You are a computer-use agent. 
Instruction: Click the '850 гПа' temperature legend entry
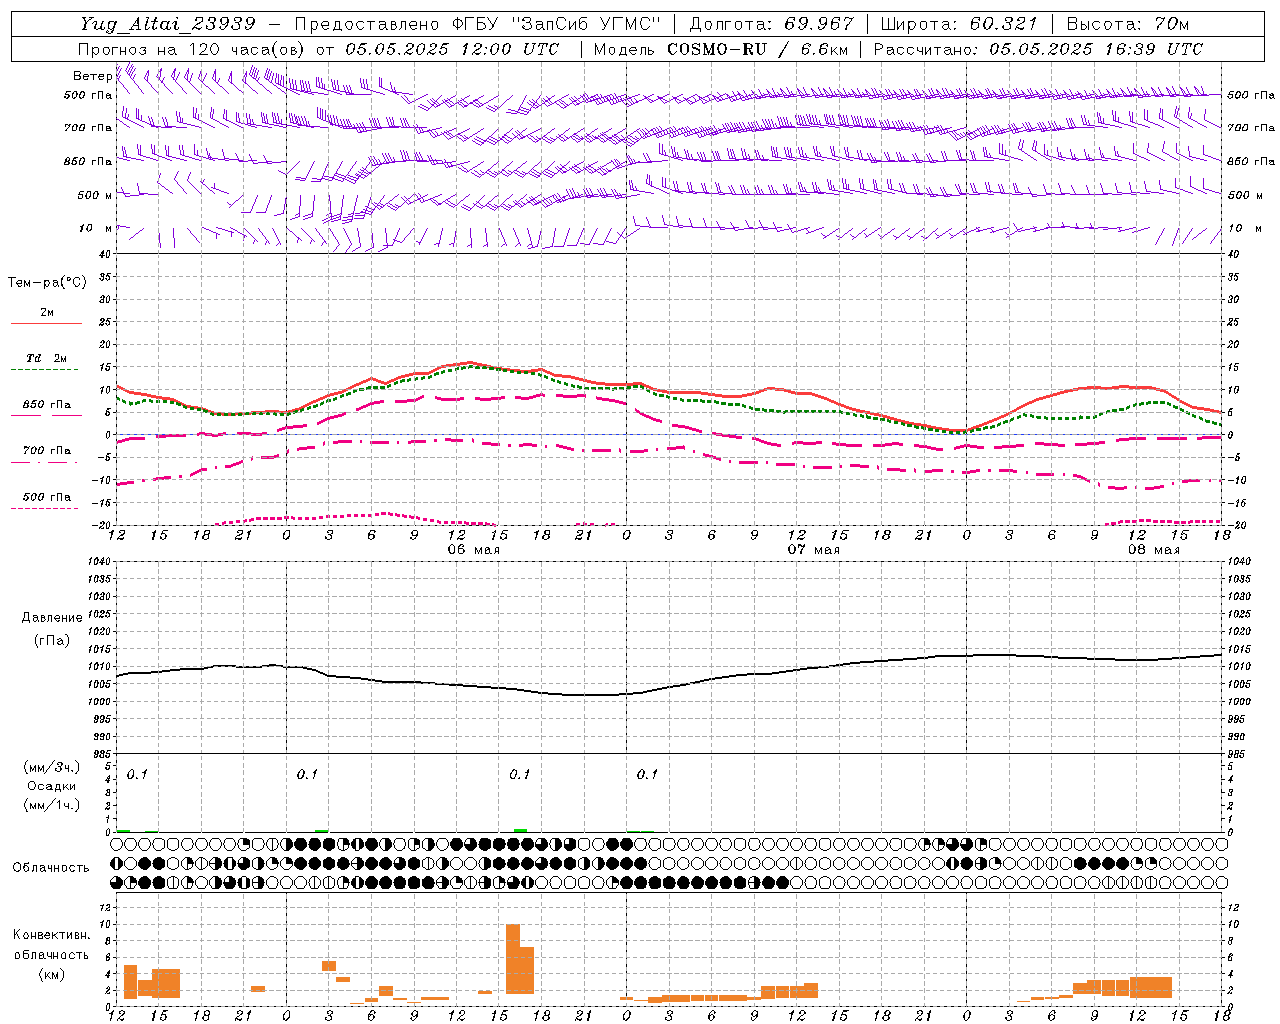pyautogui.click(x=46, y=405)
